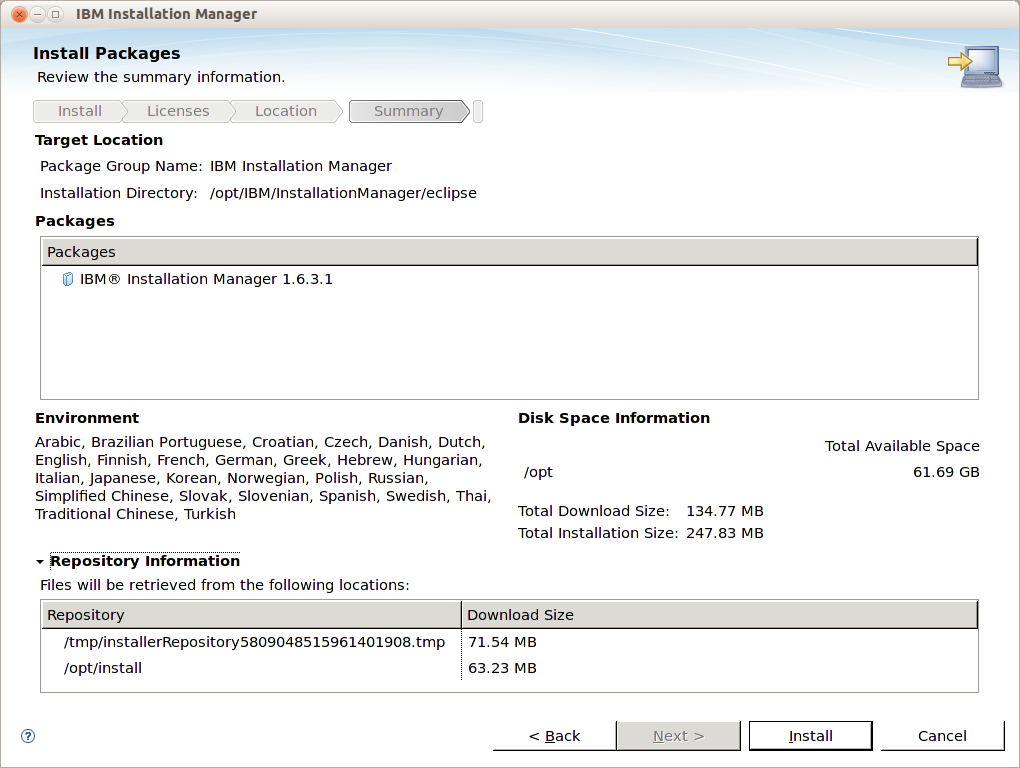Click the greyed-out Next button
The height and width of the screenshot is (768, 1020).
[x=678, y=736]
